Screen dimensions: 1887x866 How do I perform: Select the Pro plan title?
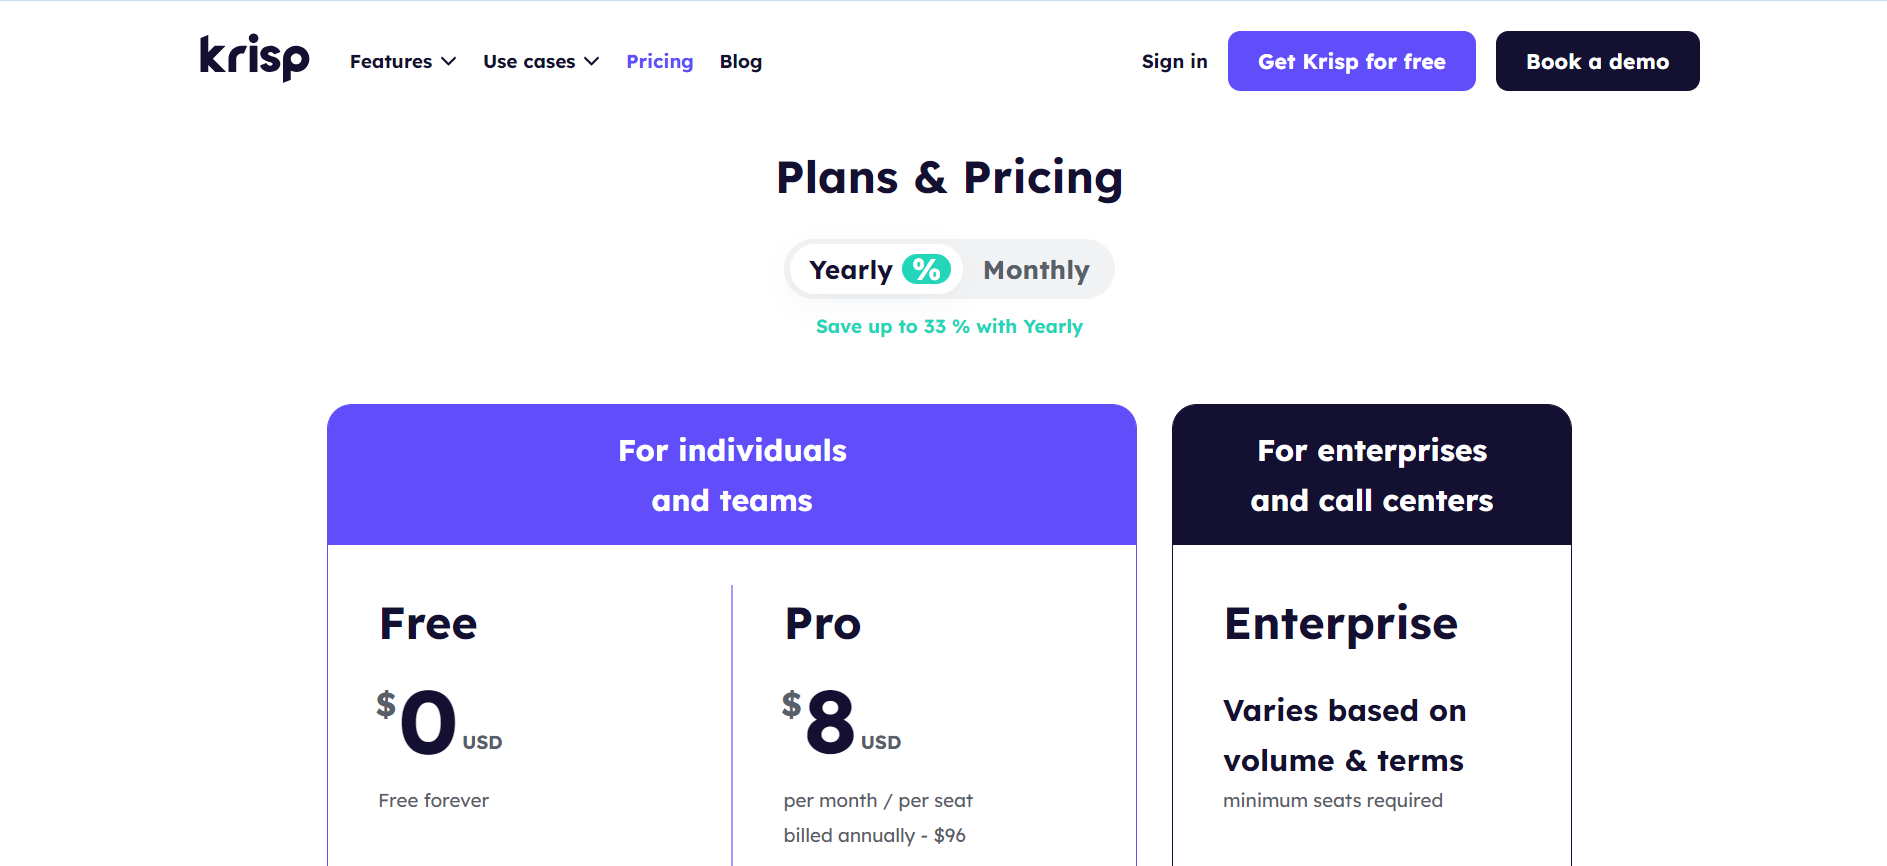coord(822,624)
